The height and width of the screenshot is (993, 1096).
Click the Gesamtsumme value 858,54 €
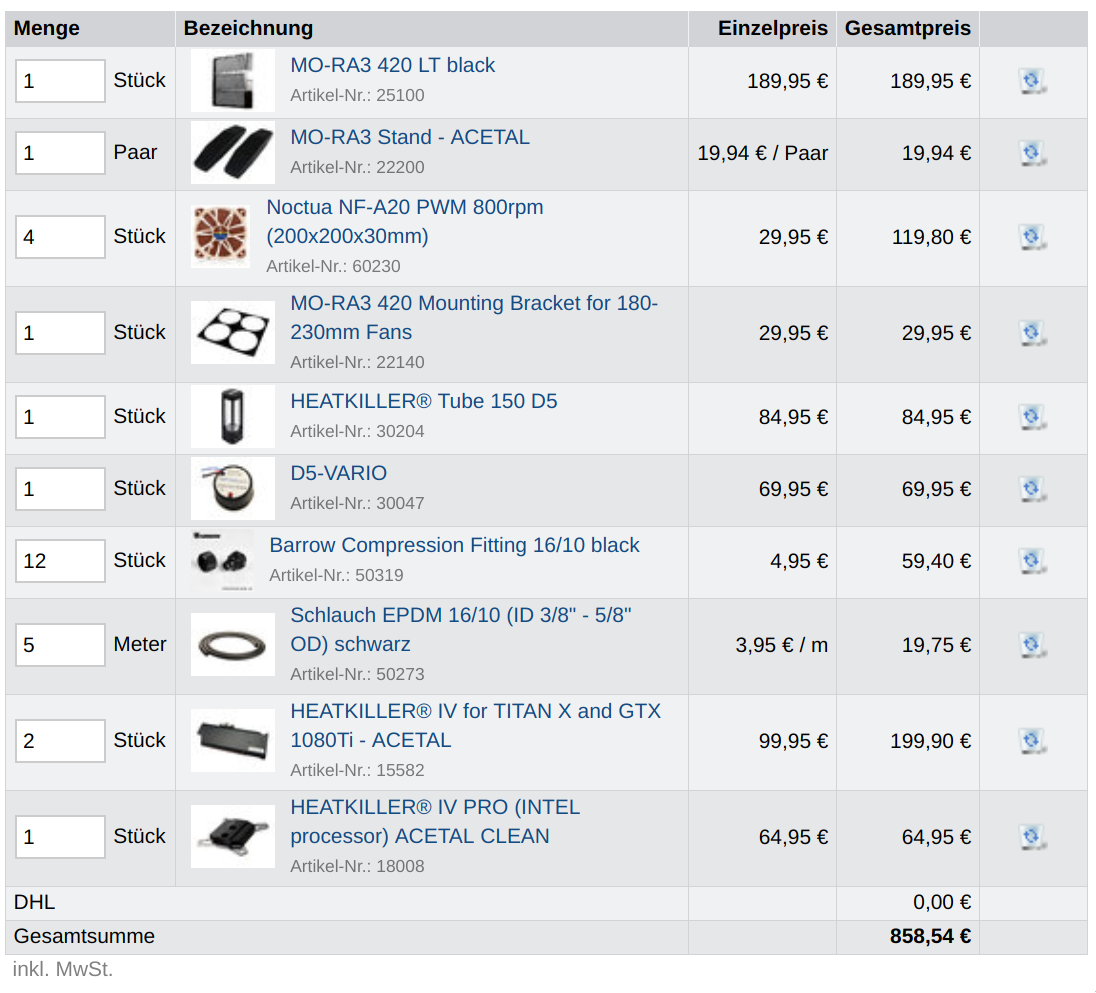click(930, 936)
